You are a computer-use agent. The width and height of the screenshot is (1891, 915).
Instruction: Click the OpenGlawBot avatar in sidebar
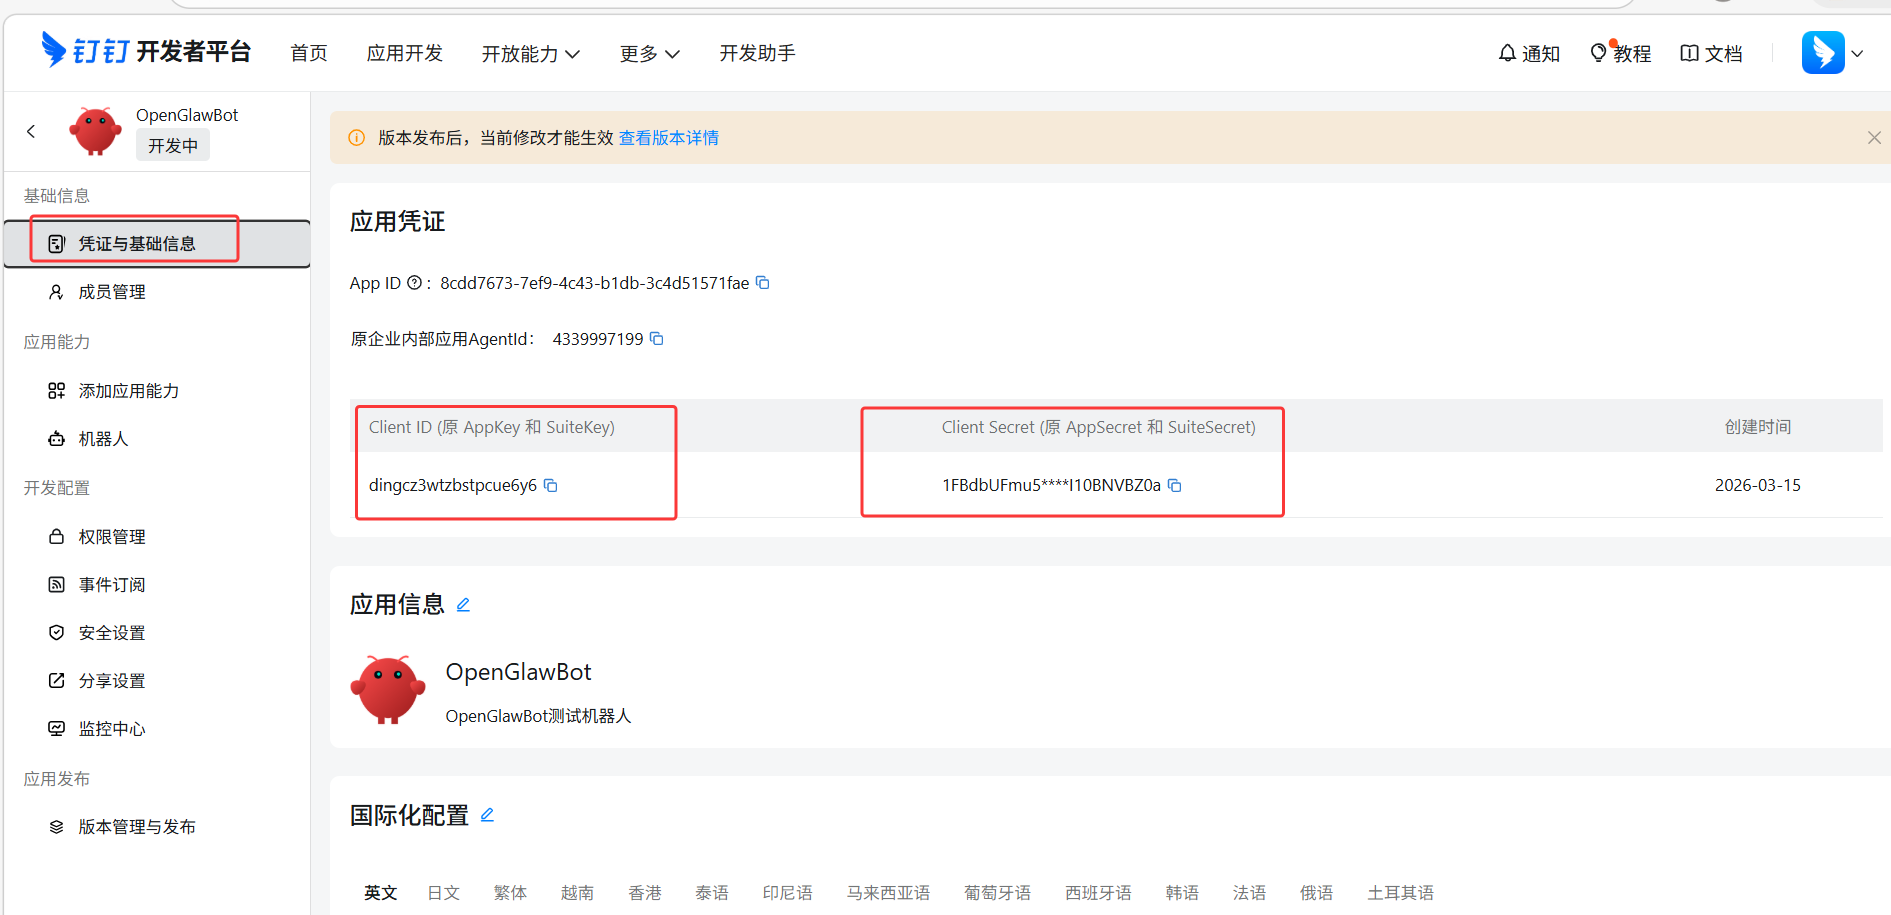coord(96,131)
